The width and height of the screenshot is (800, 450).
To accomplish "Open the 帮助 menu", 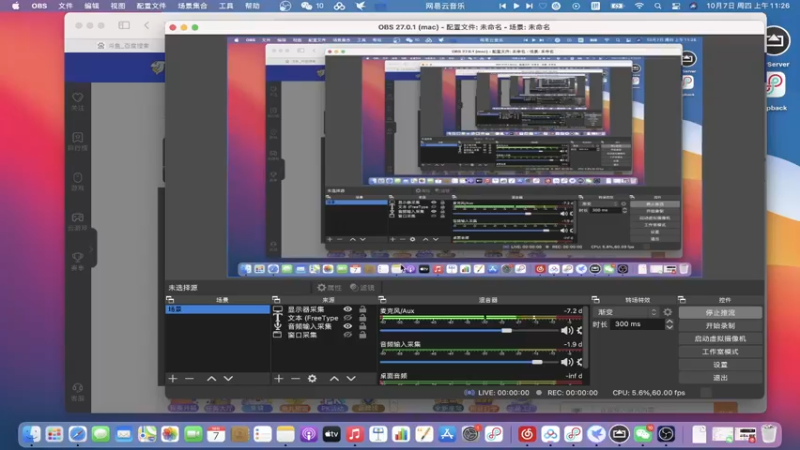I will click(252, 6).
